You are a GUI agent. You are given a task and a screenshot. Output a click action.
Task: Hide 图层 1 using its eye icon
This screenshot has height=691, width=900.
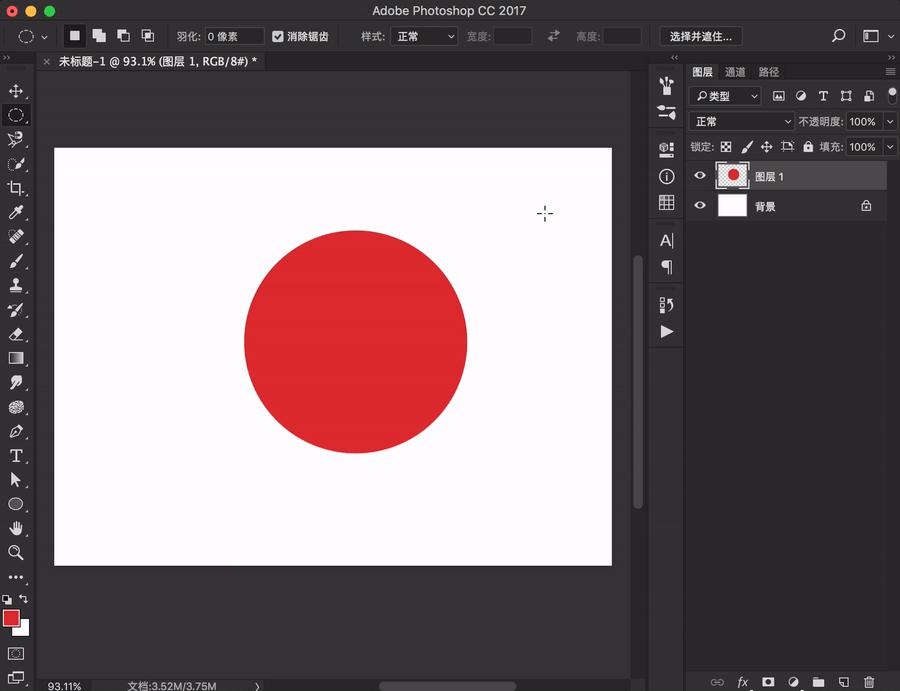point(700,176)
